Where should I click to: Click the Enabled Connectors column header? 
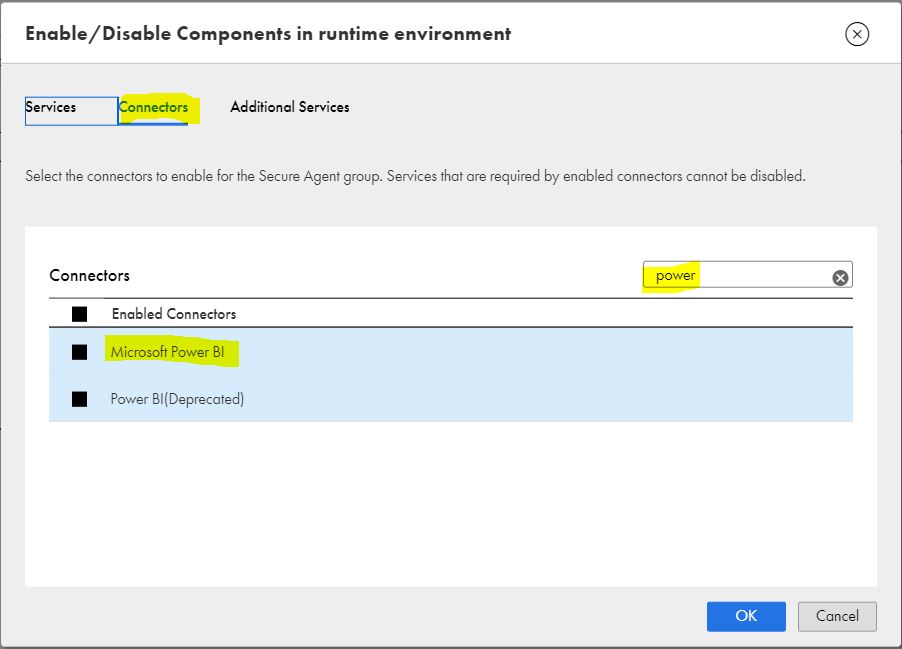coord(174,314)
